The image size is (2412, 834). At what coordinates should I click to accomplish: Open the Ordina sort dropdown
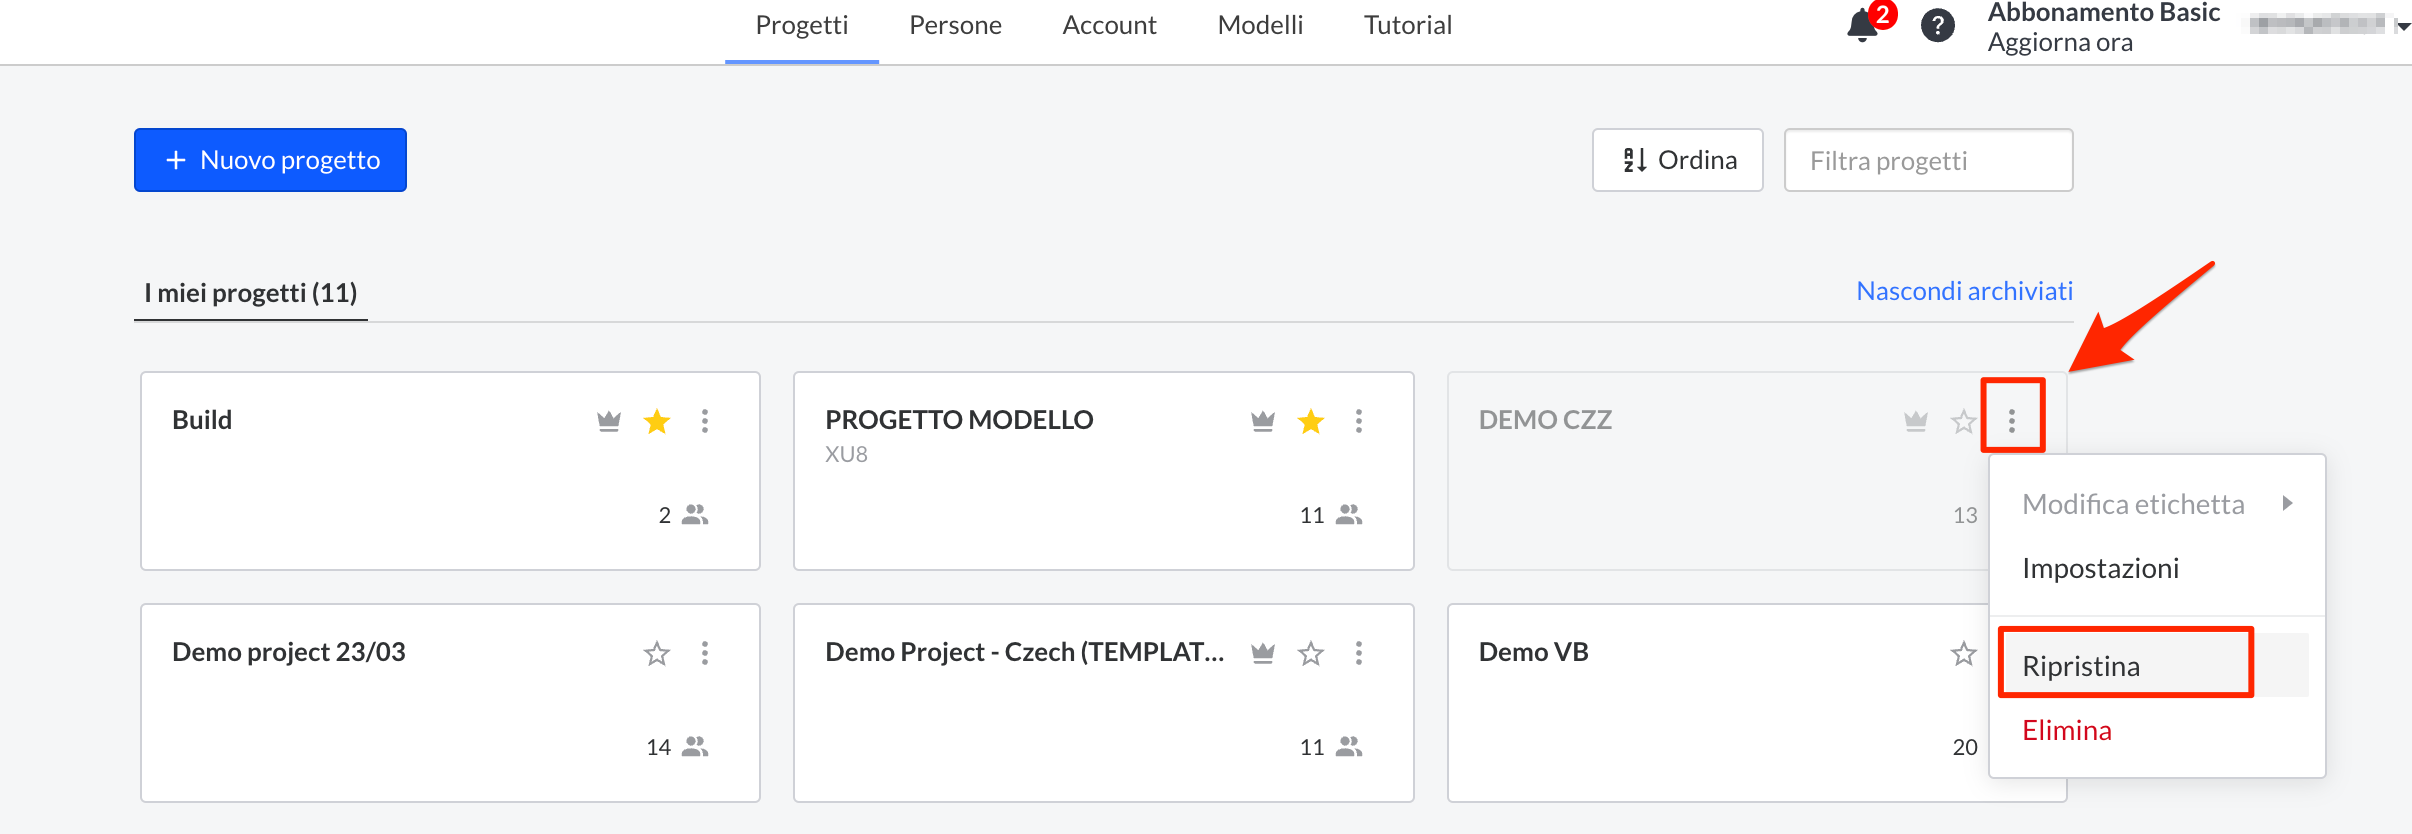[1677, 160]
